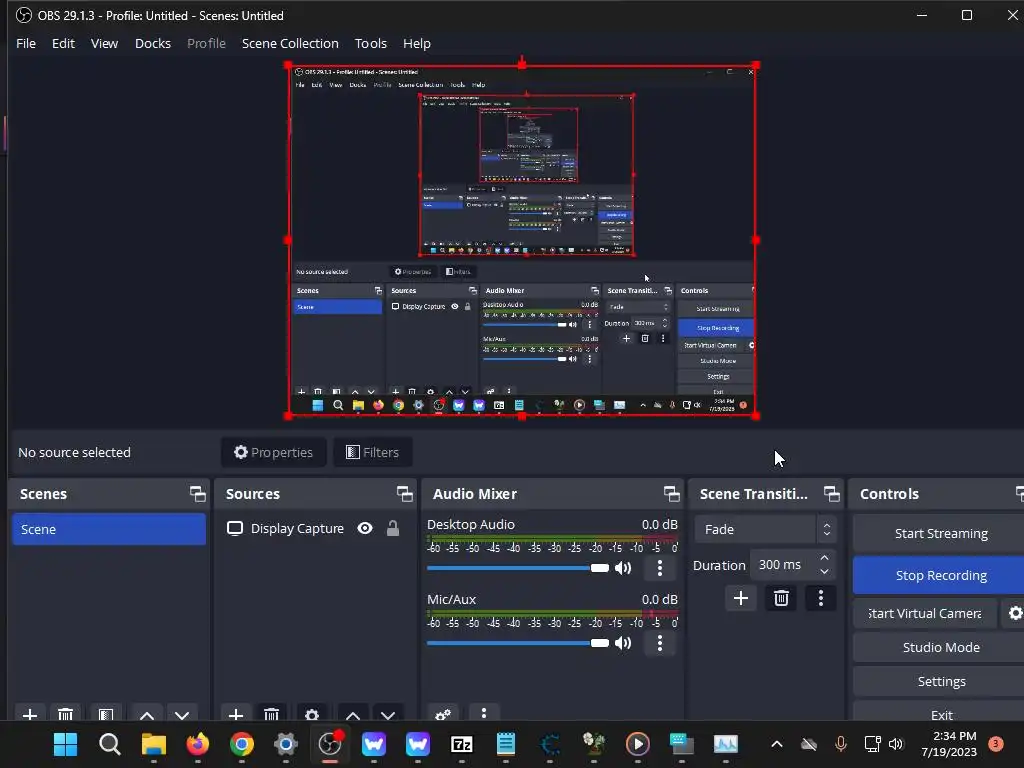Pop out the Audio Mixer dock
The image size is (1024, 768).
(x=671, y=494)
